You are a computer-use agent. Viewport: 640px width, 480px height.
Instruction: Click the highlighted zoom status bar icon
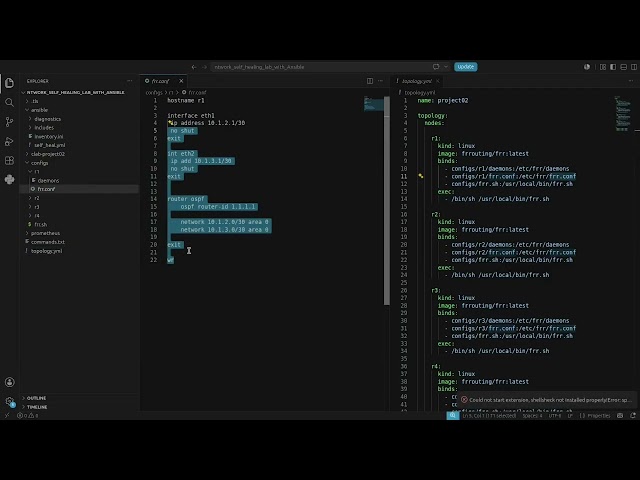(452, 416)
